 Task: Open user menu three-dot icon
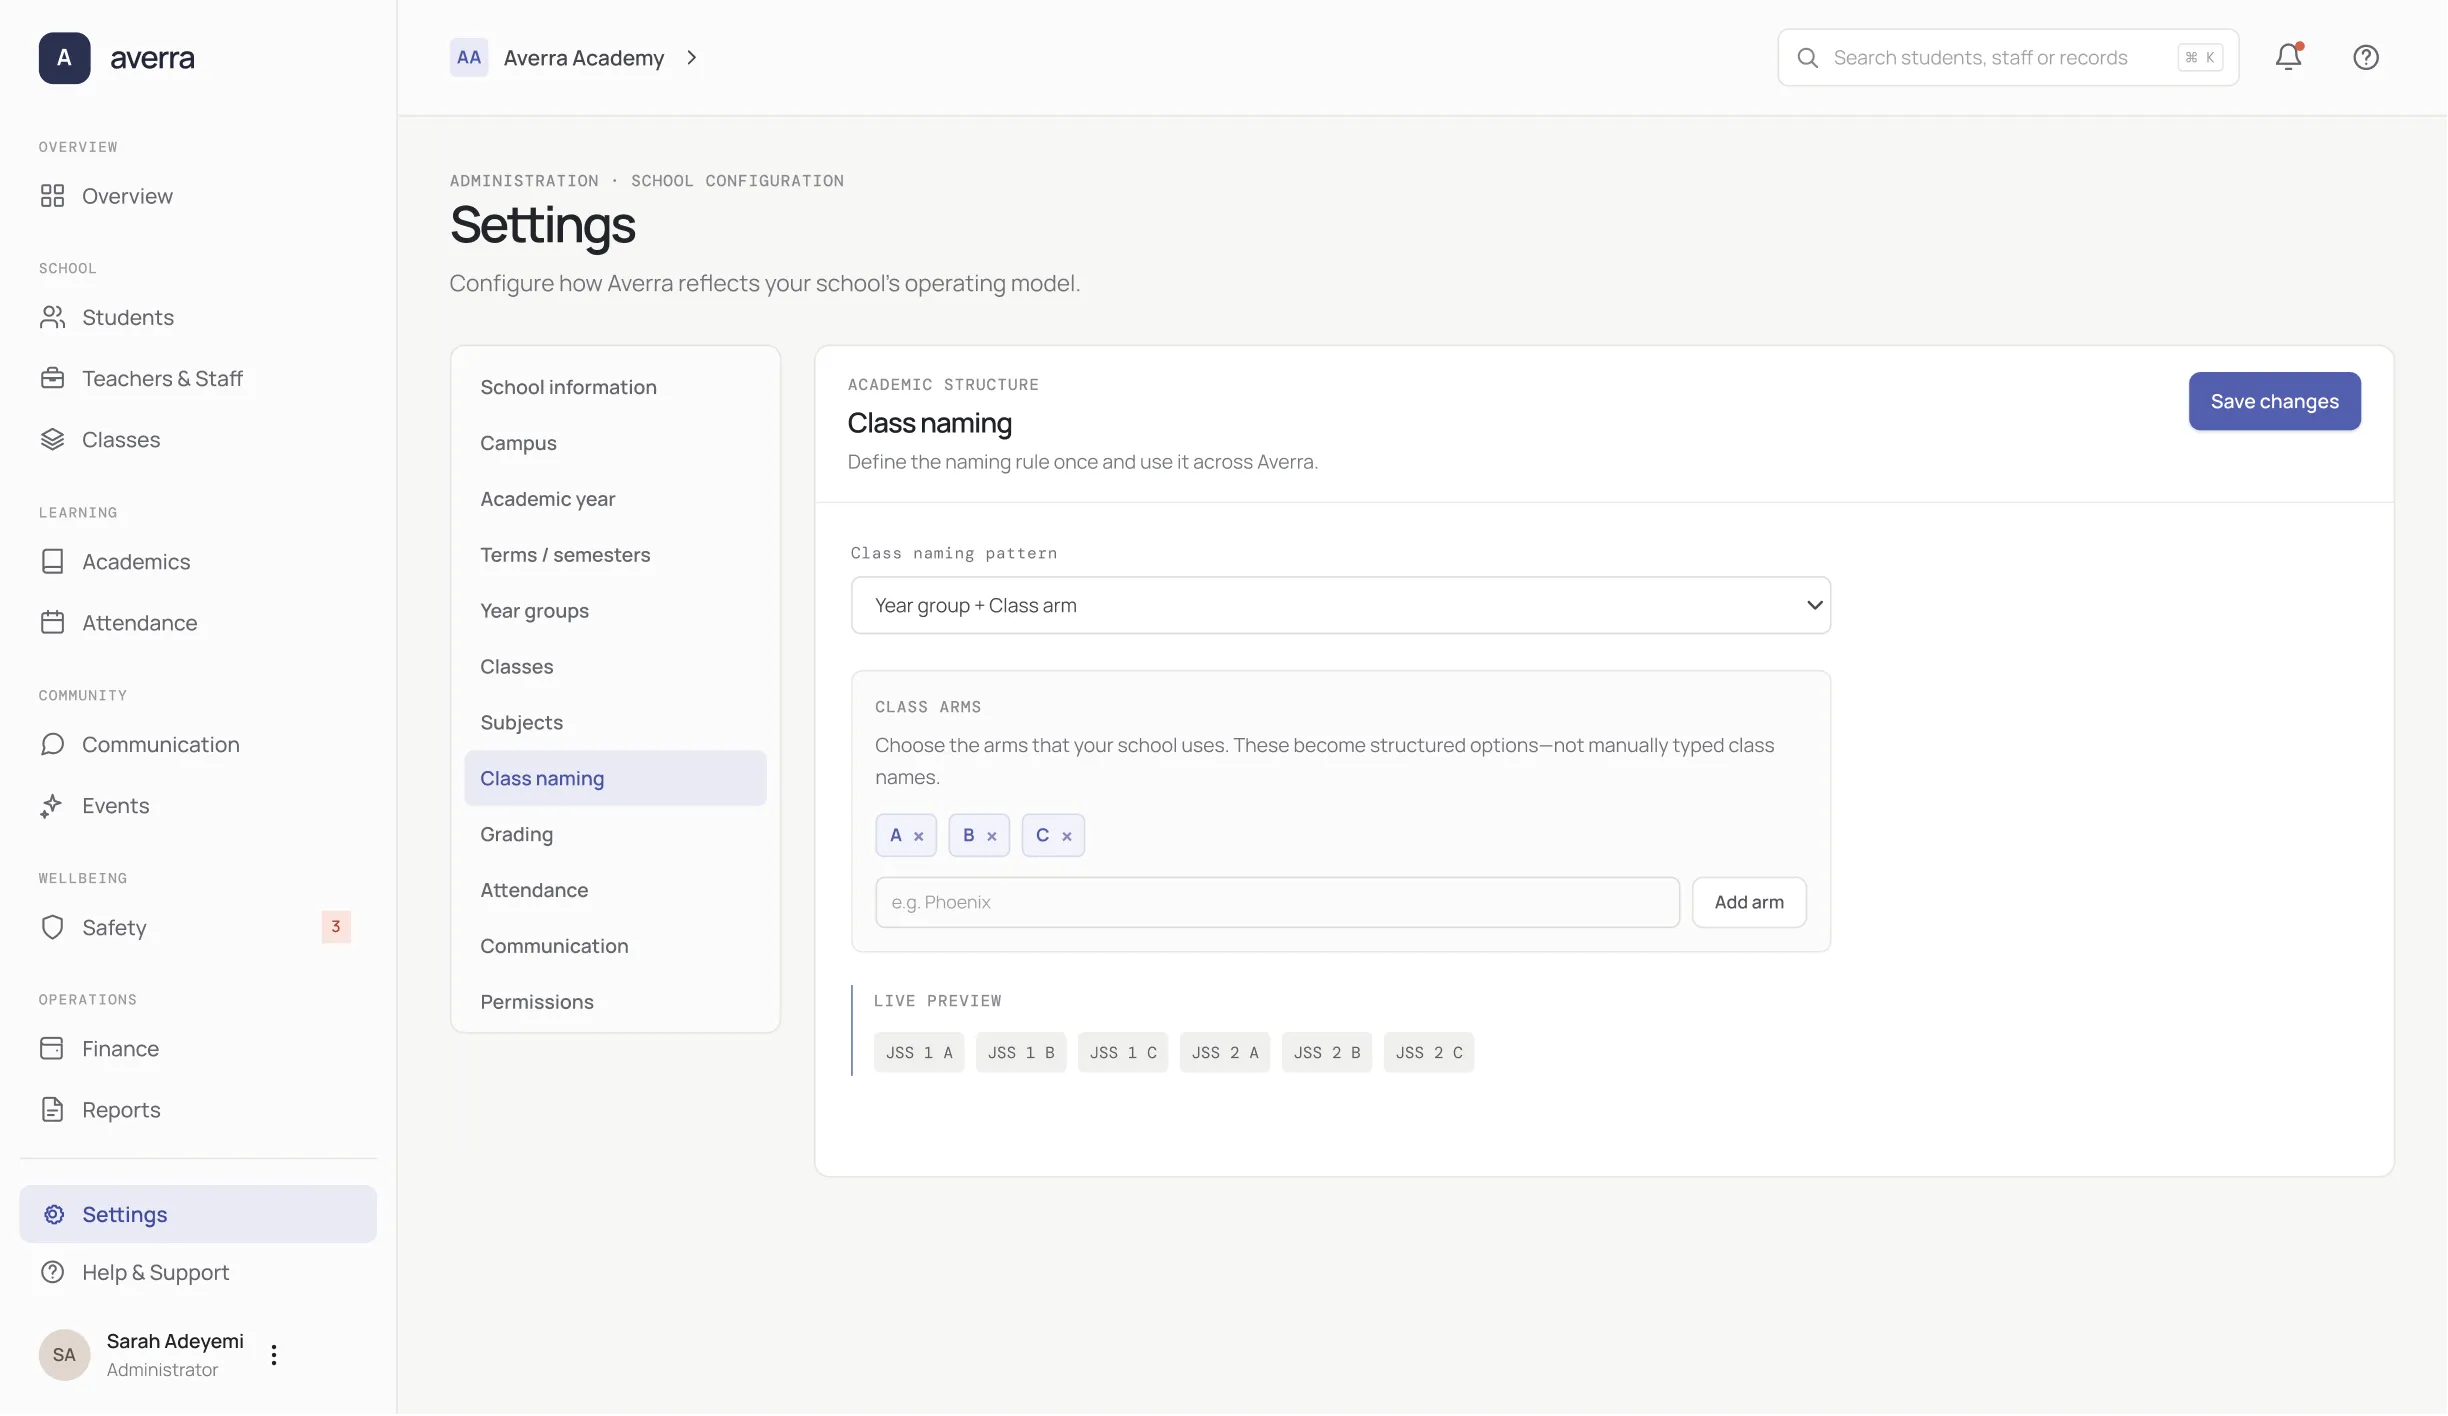pos(273,1354)
